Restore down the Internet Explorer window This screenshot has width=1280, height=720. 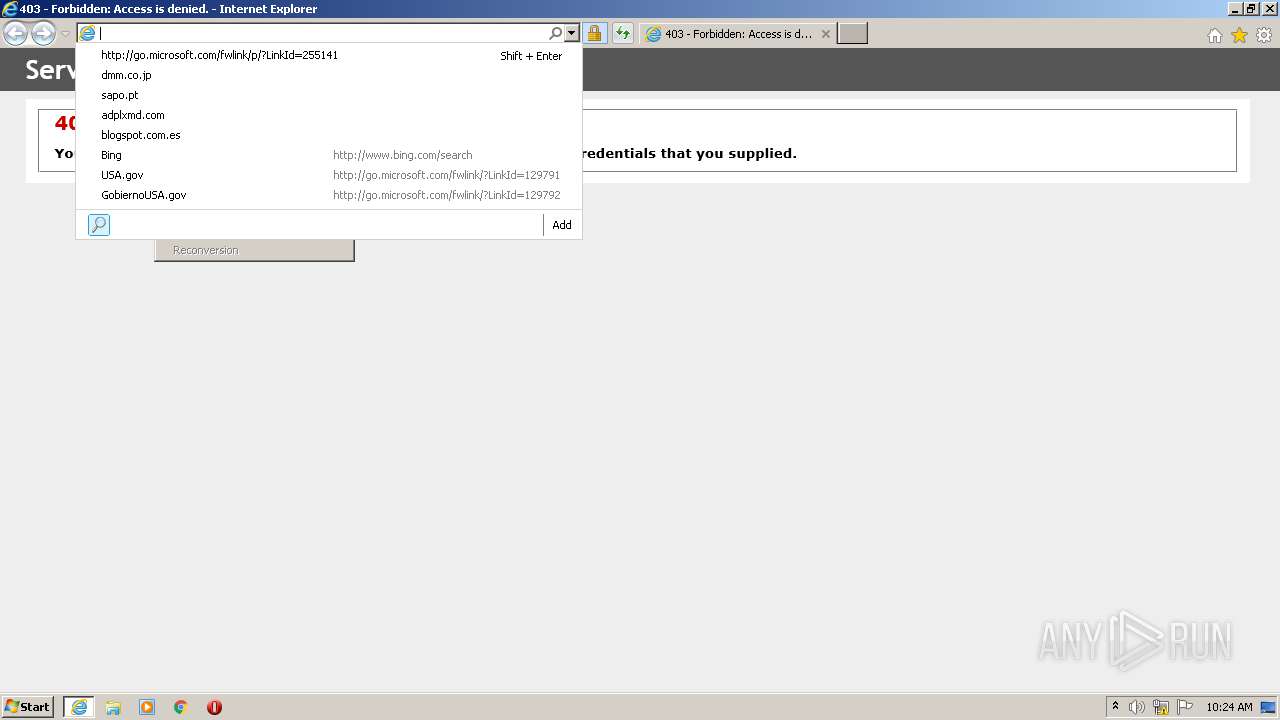1251,9
